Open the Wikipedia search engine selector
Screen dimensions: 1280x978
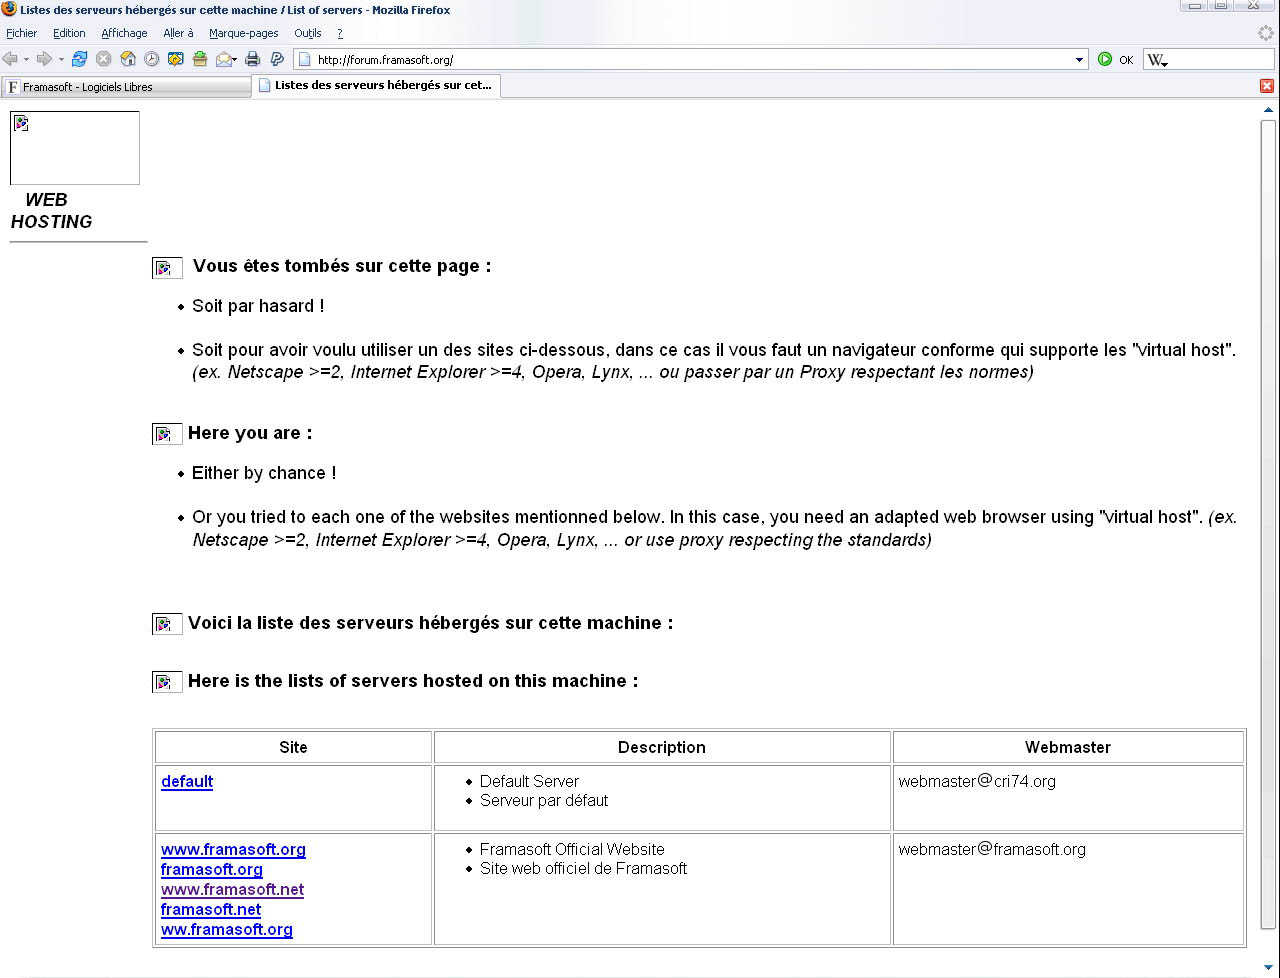(1158, 60)
